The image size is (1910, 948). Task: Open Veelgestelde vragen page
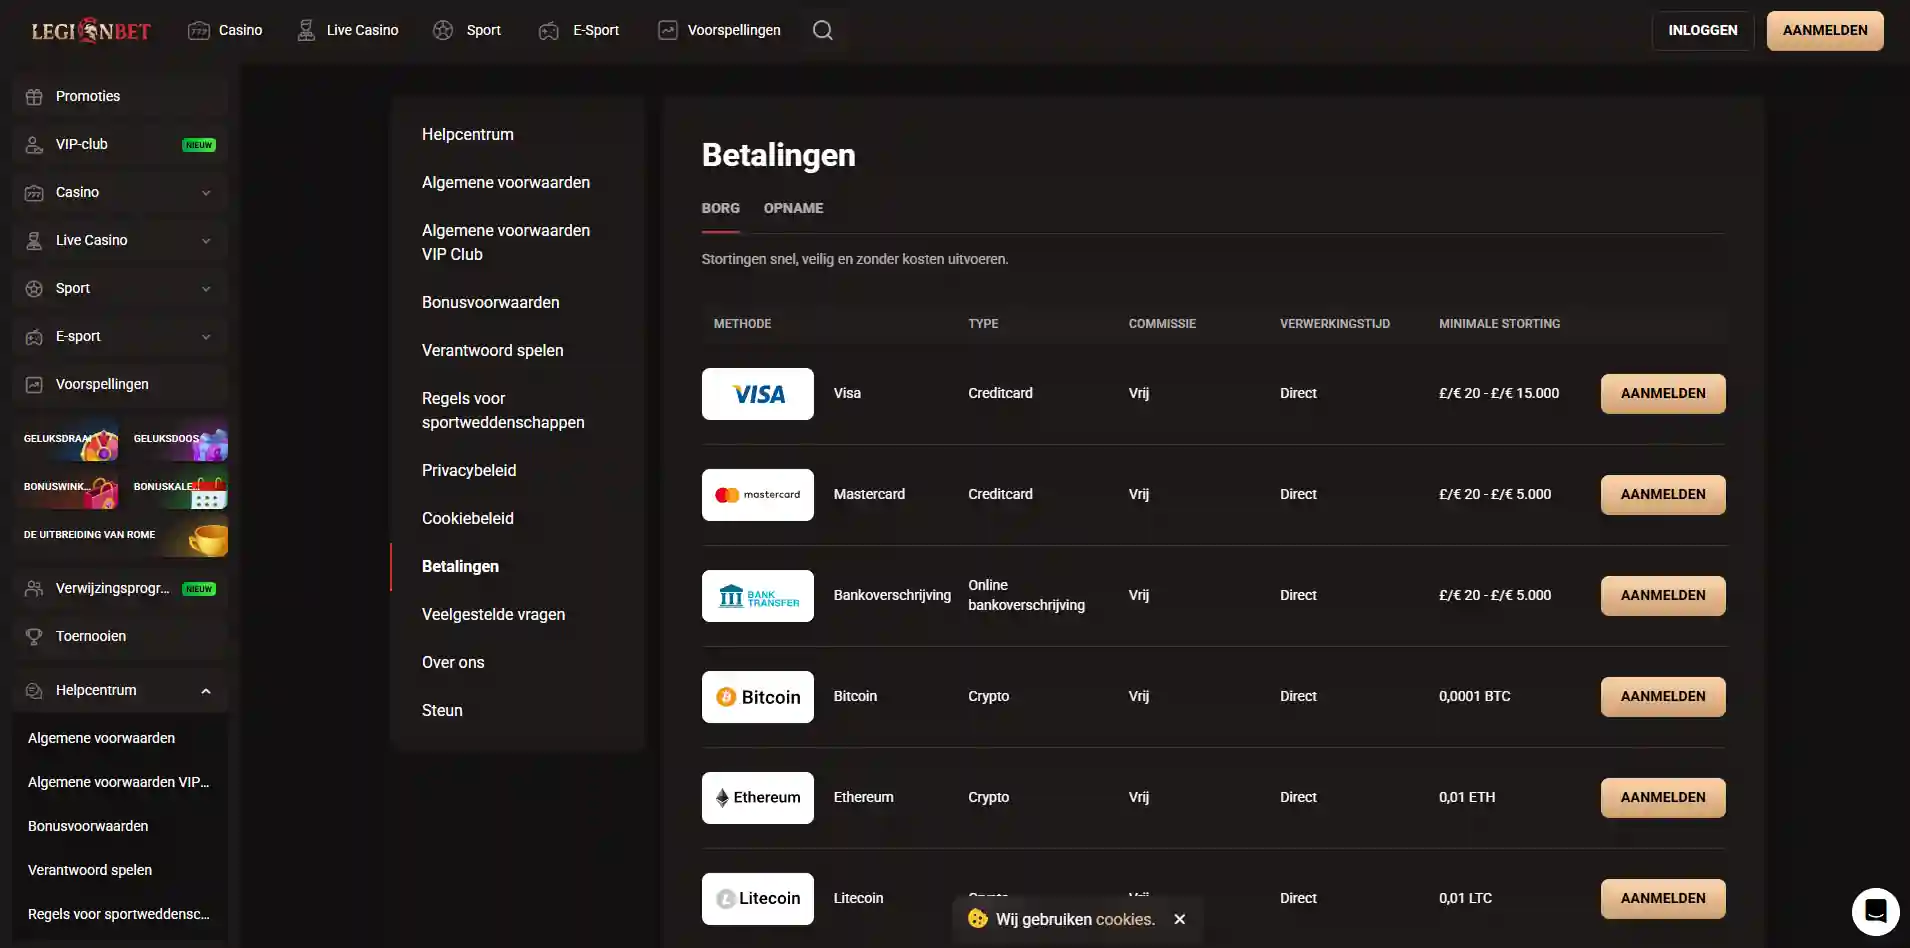pos(494,614)
